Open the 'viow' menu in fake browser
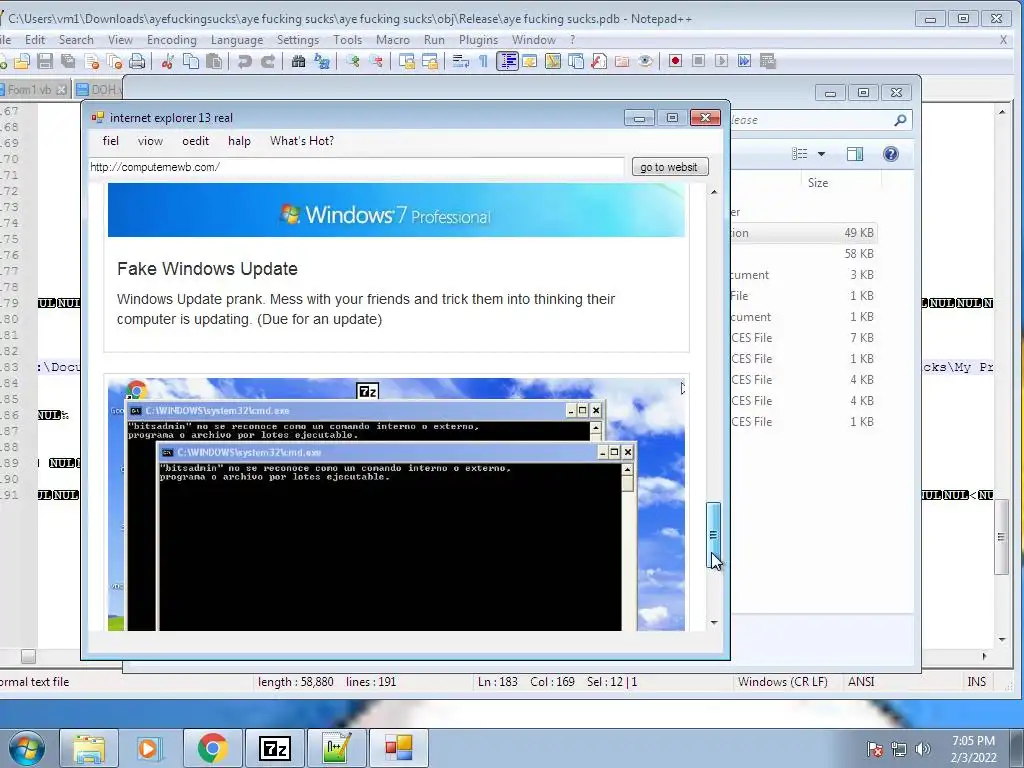Viewport: 1024px width, 768px height. click(150, 141)
